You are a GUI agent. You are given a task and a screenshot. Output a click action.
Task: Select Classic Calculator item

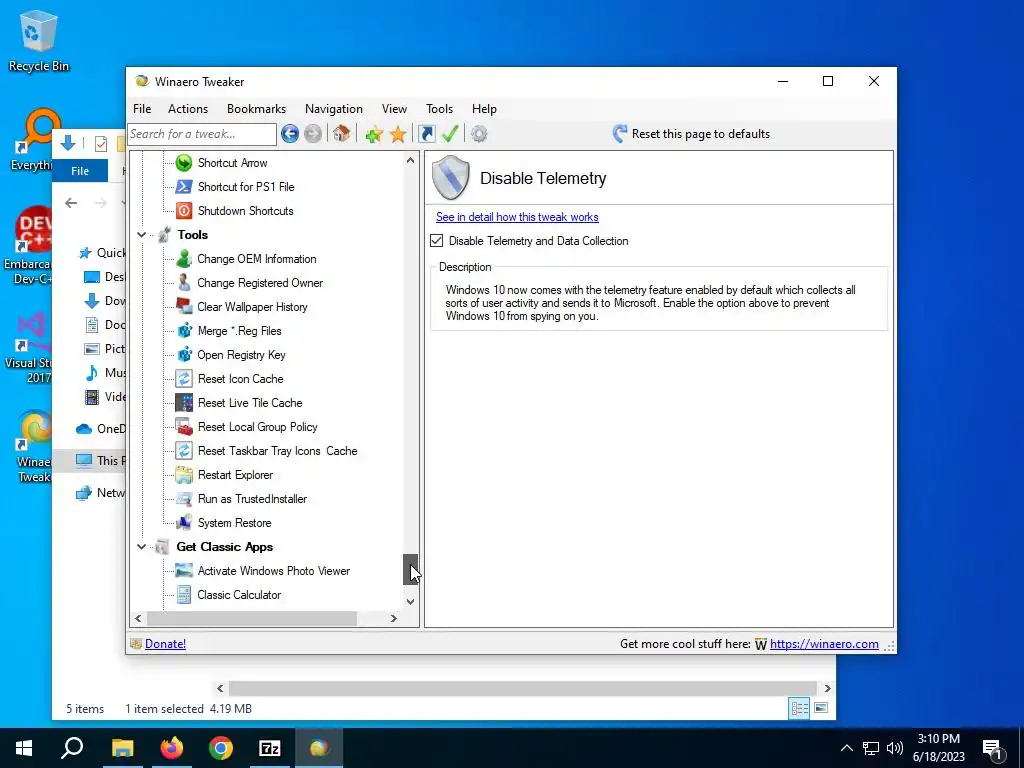(x=239, y=595)
